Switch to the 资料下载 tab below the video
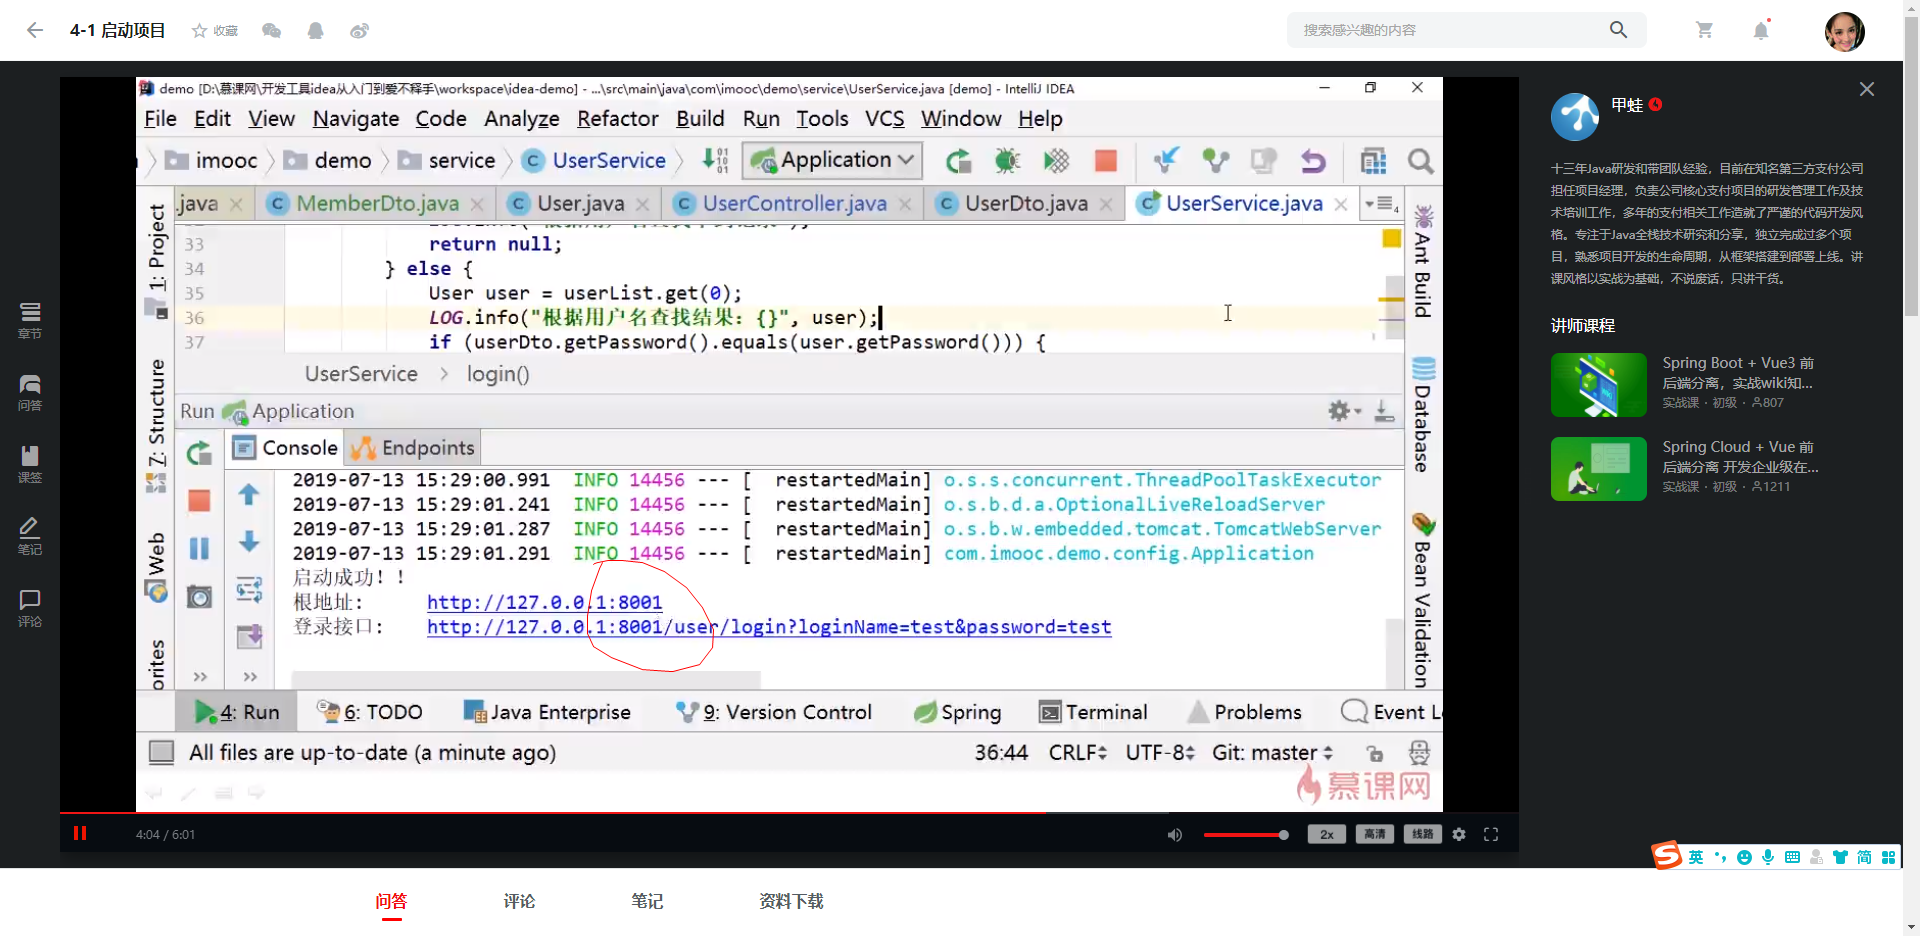This screenshot has width=1920, height=936. [x=791, y=901]
